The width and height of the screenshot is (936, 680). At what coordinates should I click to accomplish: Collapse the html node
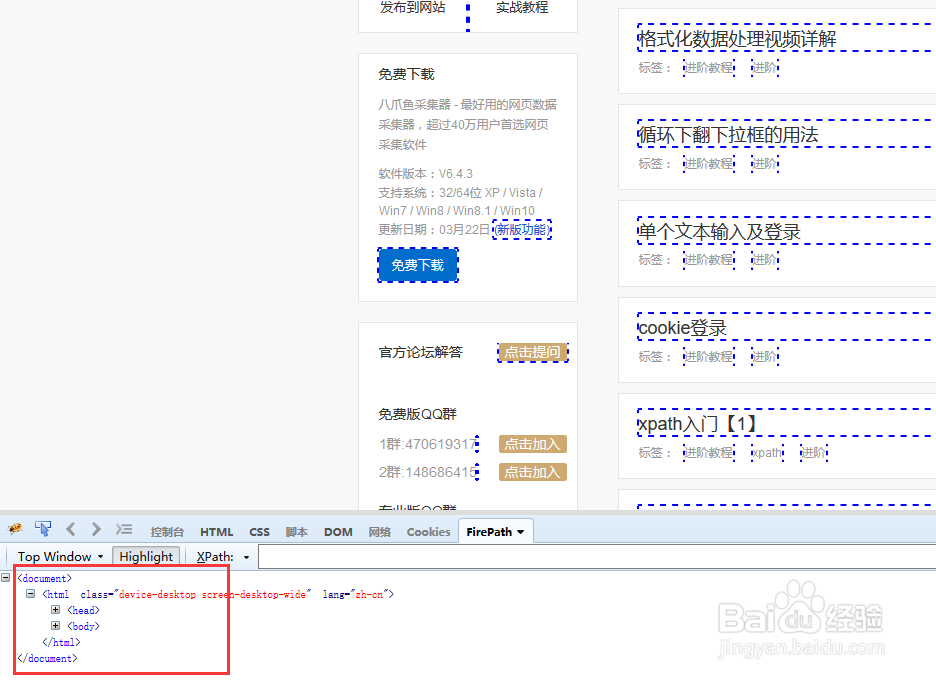(30, 593)
